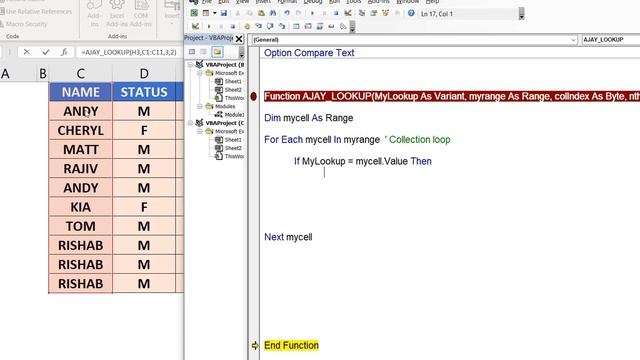Open the Window menu in VBA editor

(x=407, y=2)
